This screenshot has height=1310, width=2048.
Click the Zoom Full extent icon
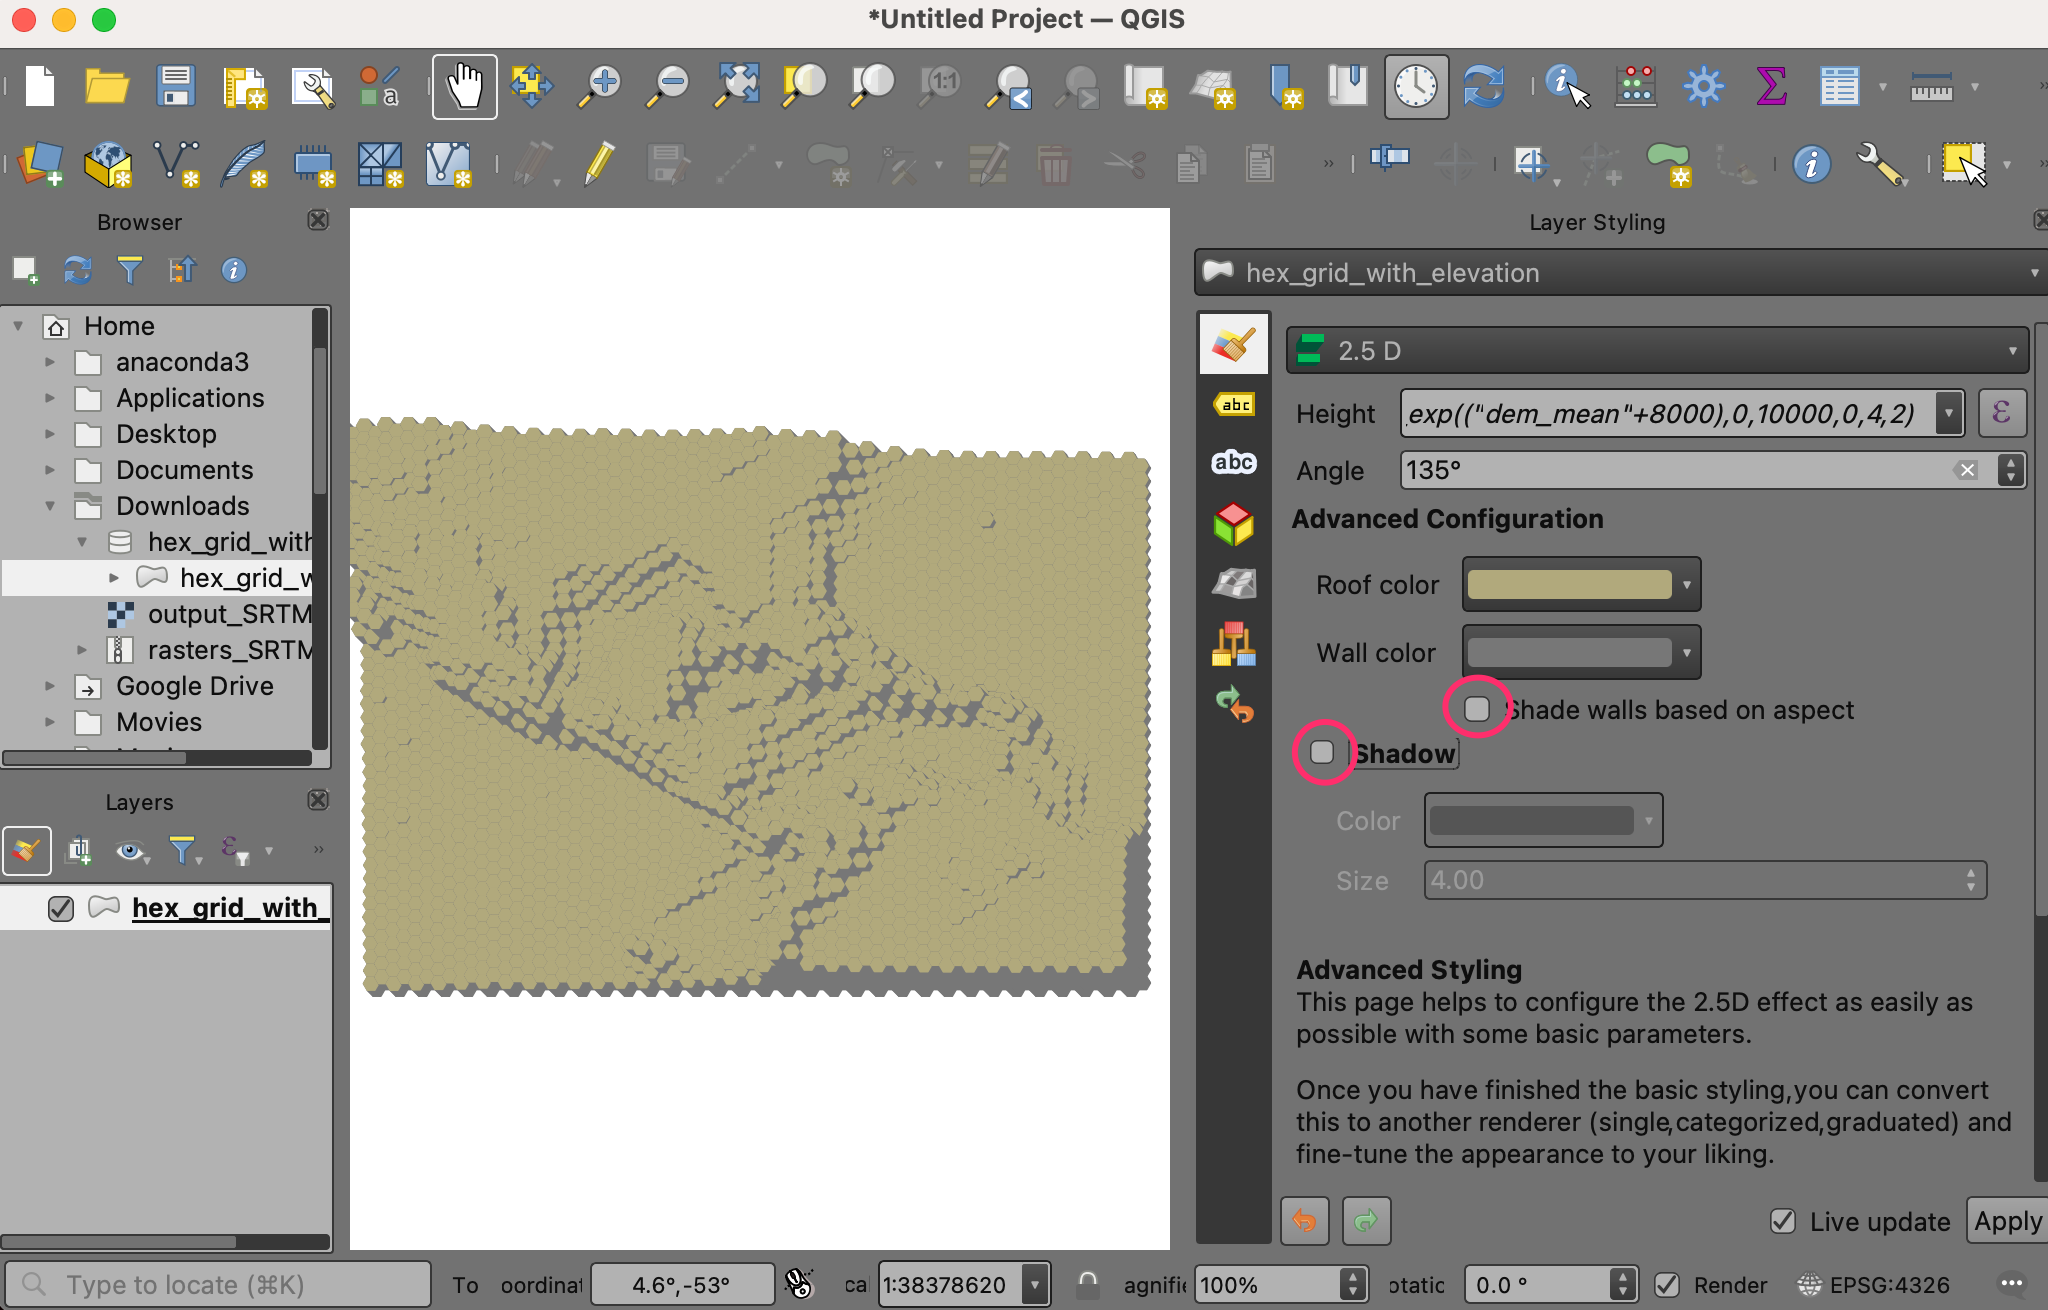[736, 87]
